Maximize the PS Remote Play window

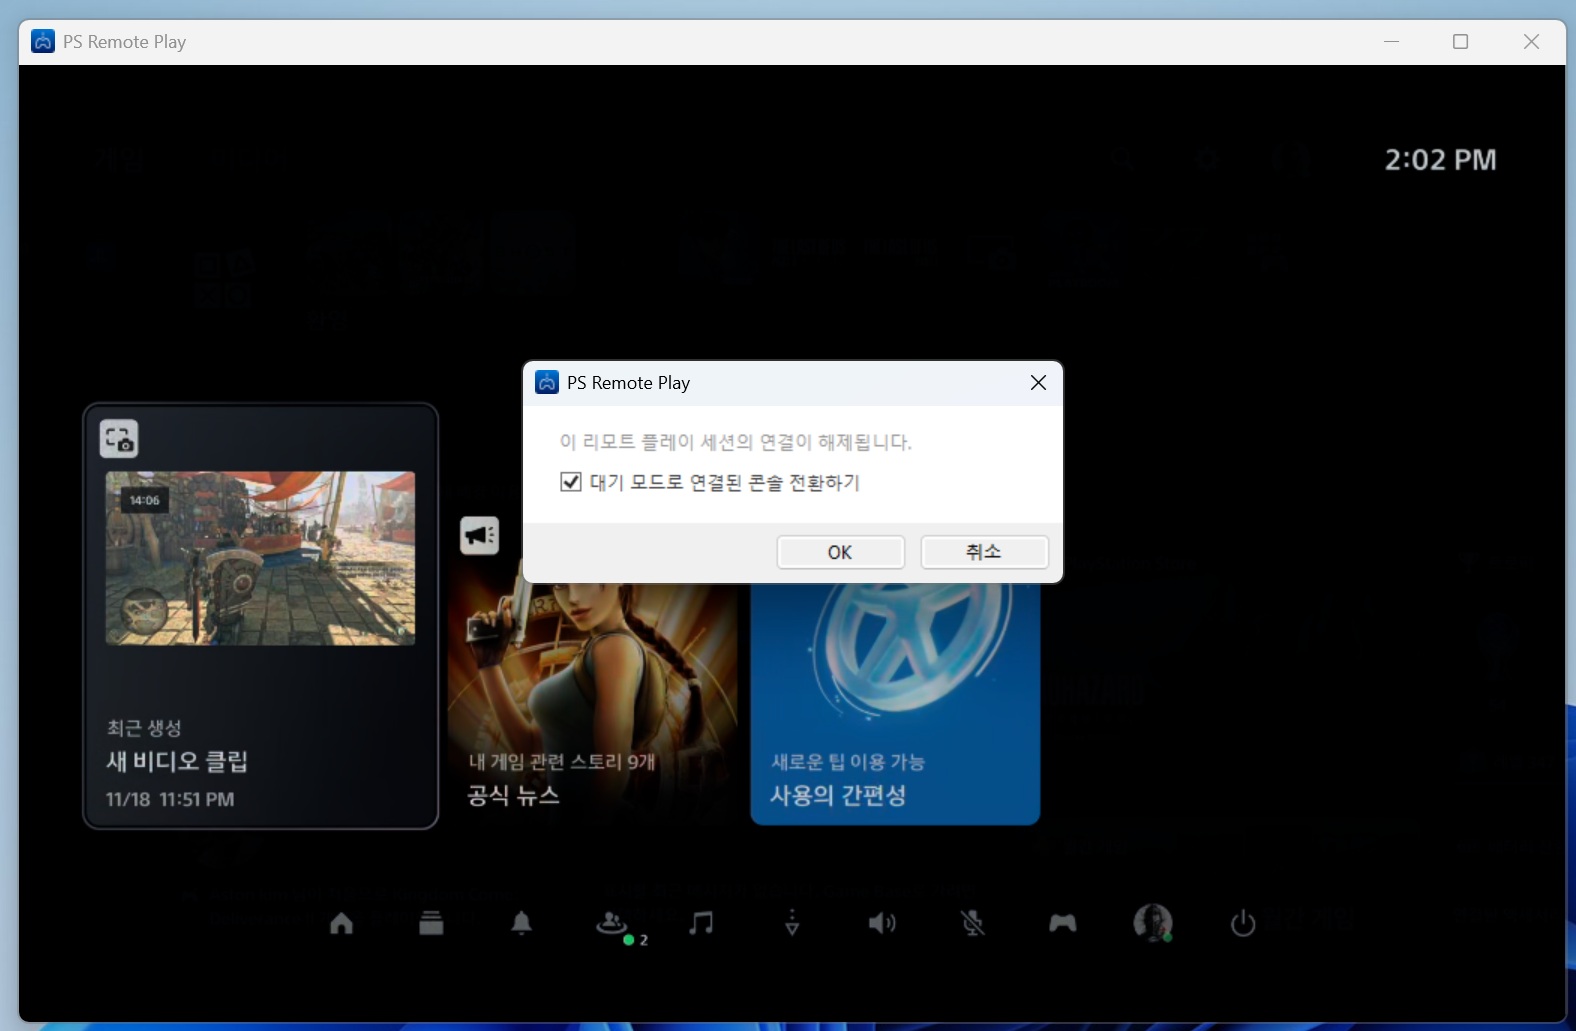coord(1460,42)
